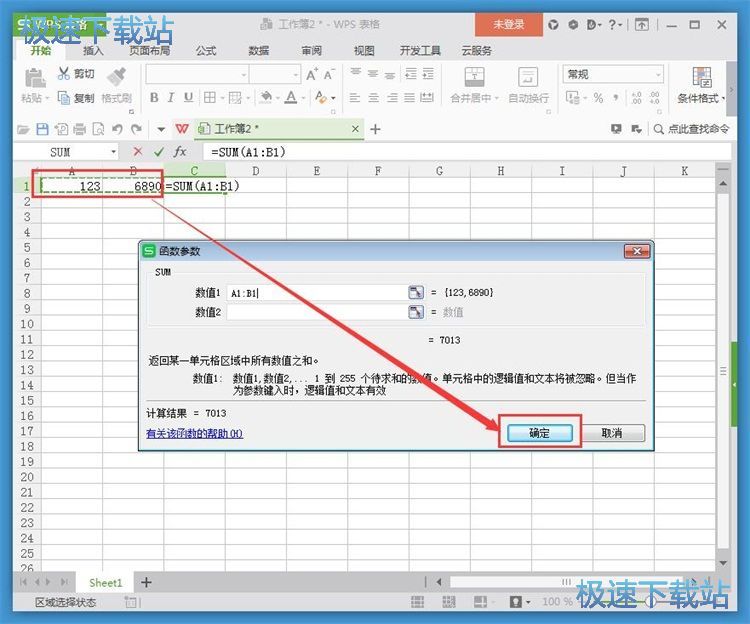Click center align icon
Viewport: 750px width, 624px height.
(373, 98)
